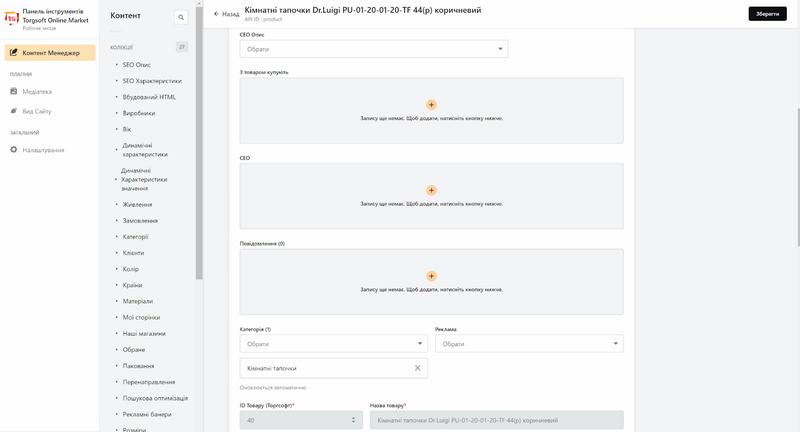Click the Назва товару input field
800x432 pixels.
(x=496, y=420)
